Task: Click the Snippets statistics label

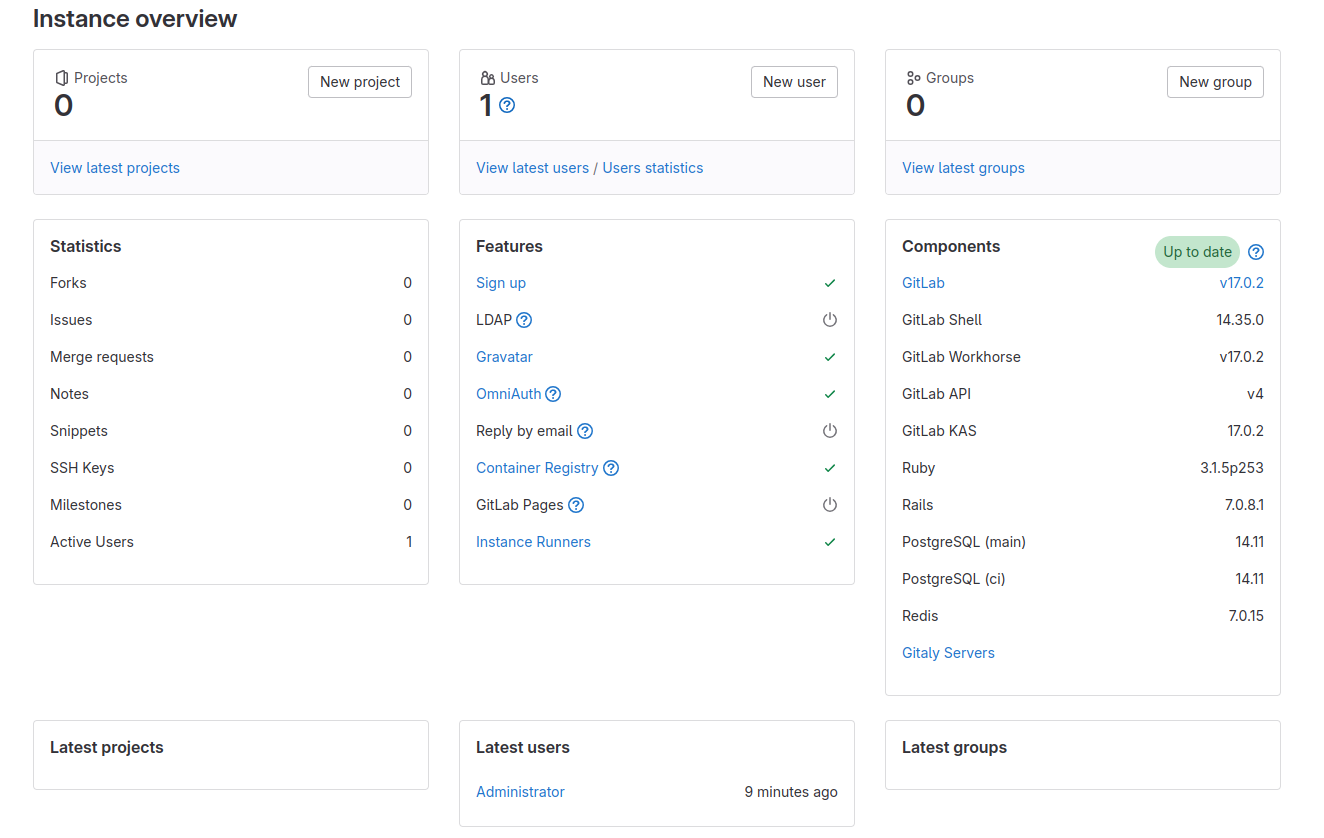Action: click(x=79, y=431)
